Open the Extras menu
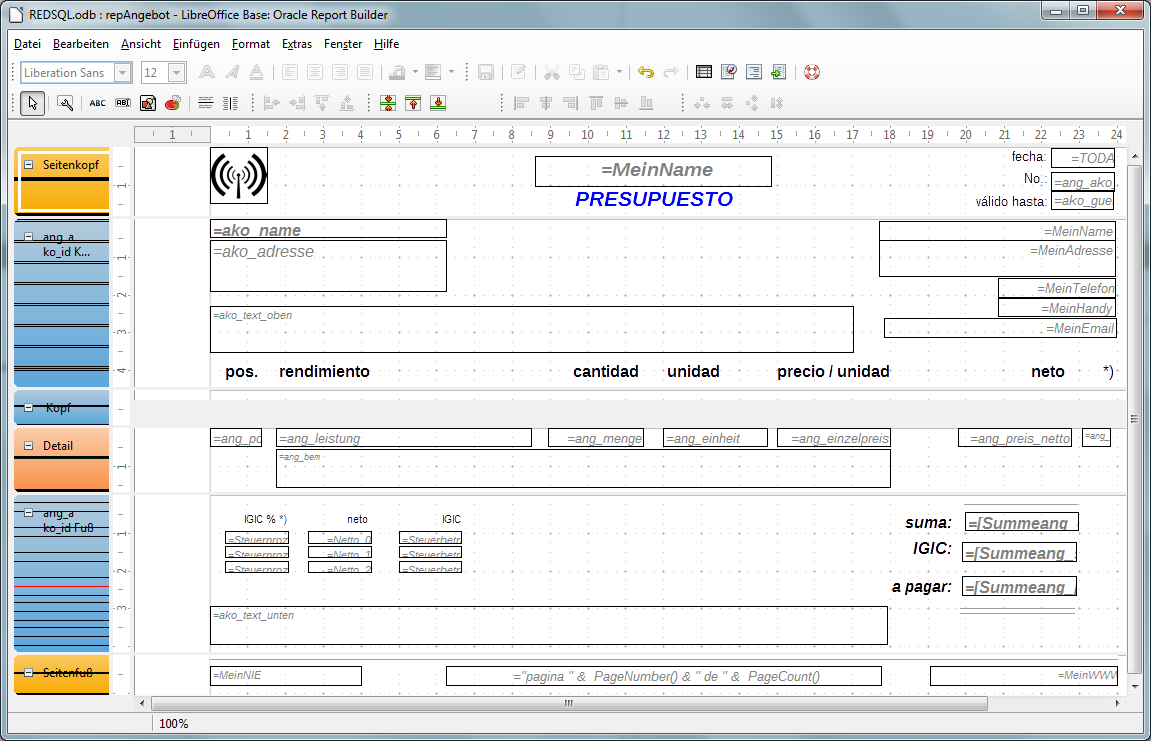1151x741 pixels. coord(296,44)
